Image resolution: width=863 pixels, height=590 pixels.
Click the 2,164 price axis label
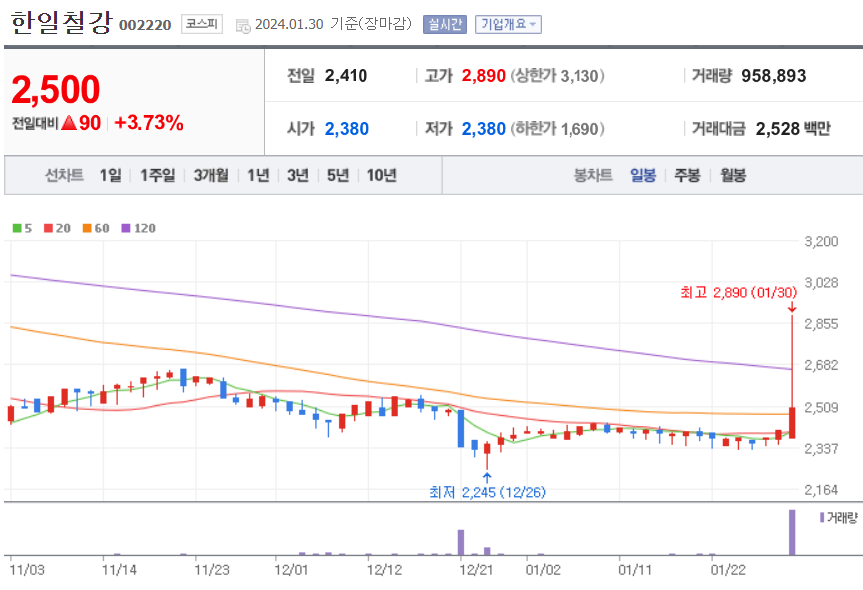[821, 489]
